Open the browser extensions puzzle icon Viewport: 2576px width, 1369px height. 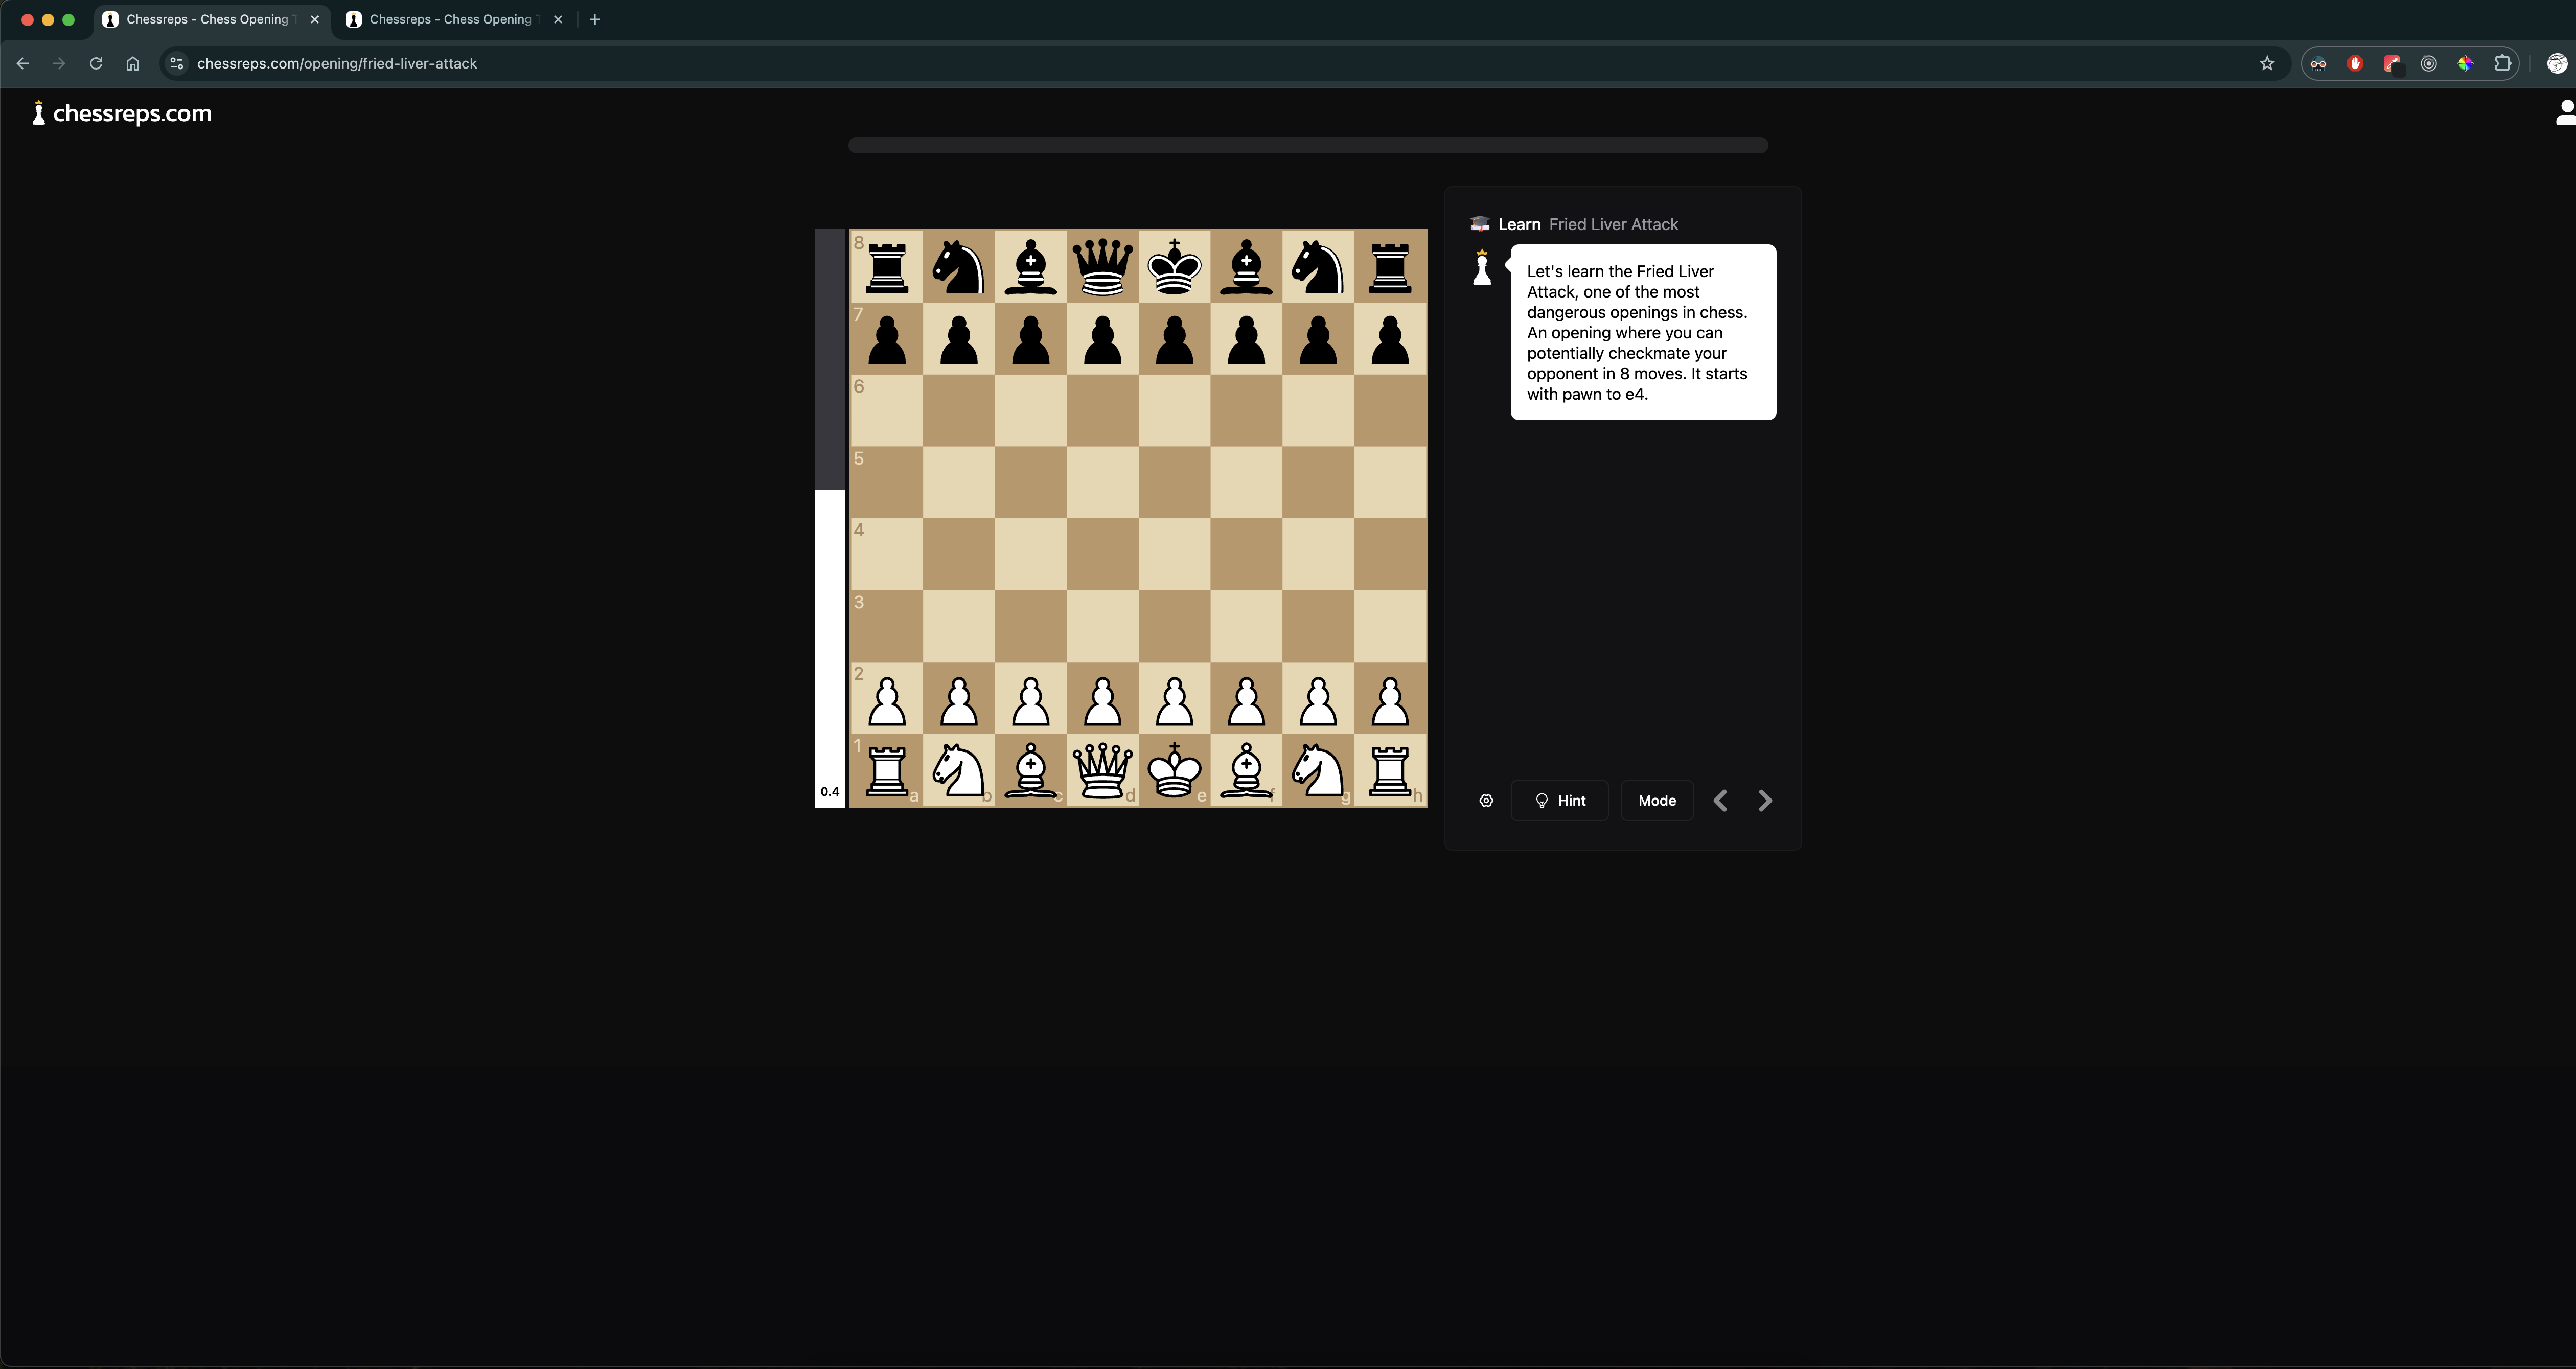[2503, 63]
